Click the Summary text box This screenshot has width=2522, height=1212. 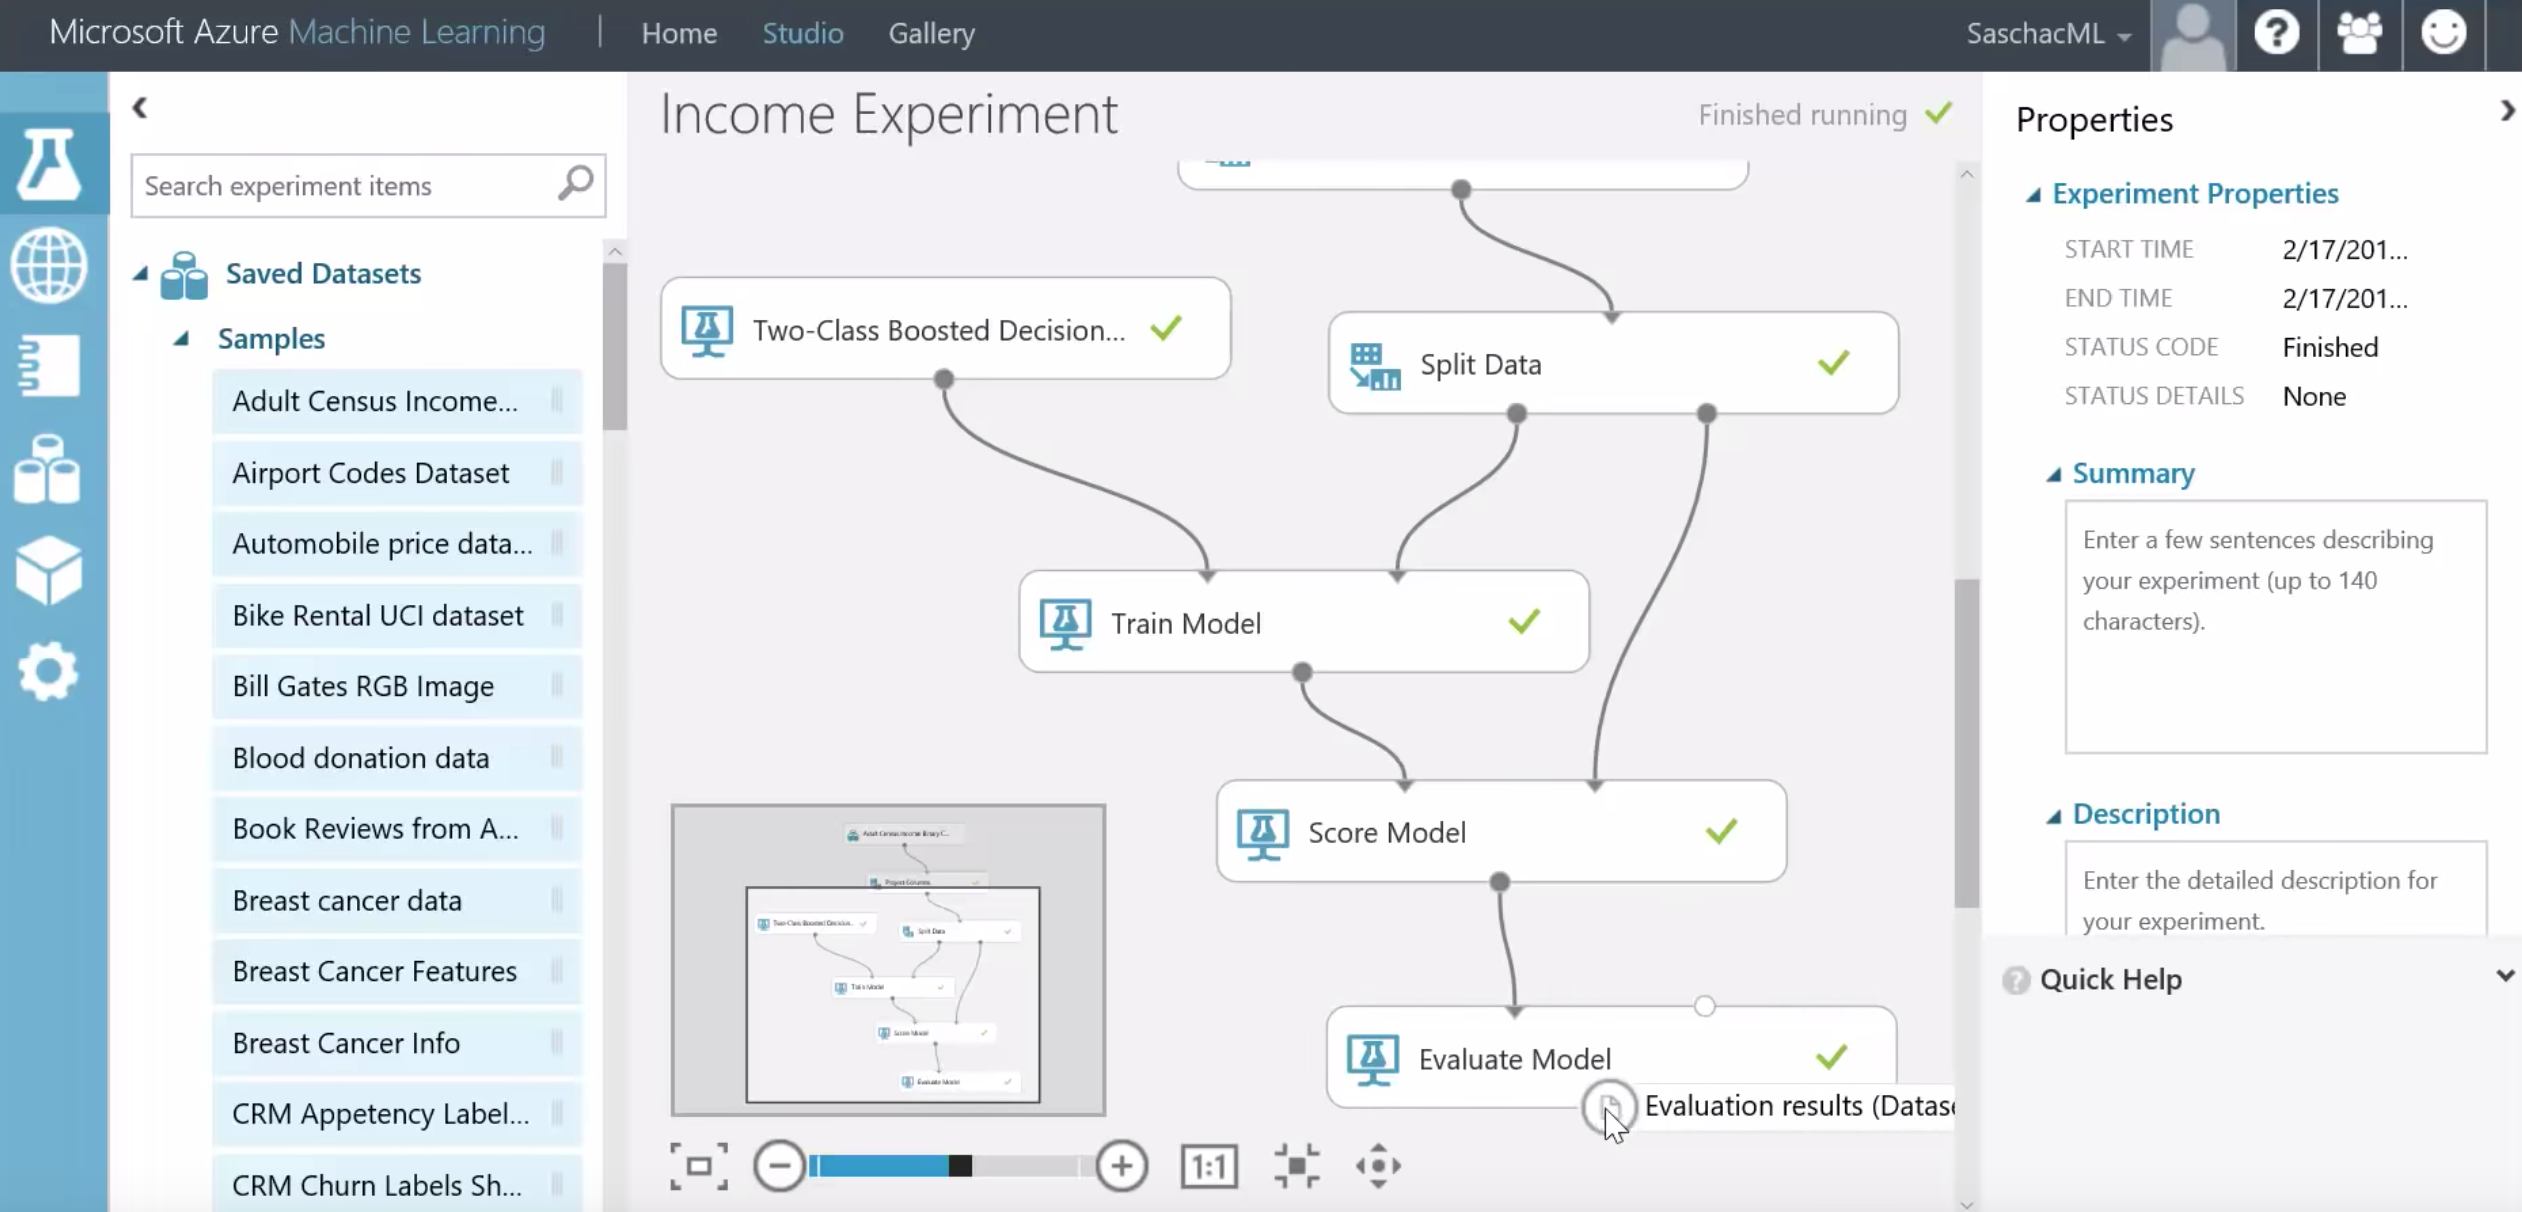tap(2275, 626)
